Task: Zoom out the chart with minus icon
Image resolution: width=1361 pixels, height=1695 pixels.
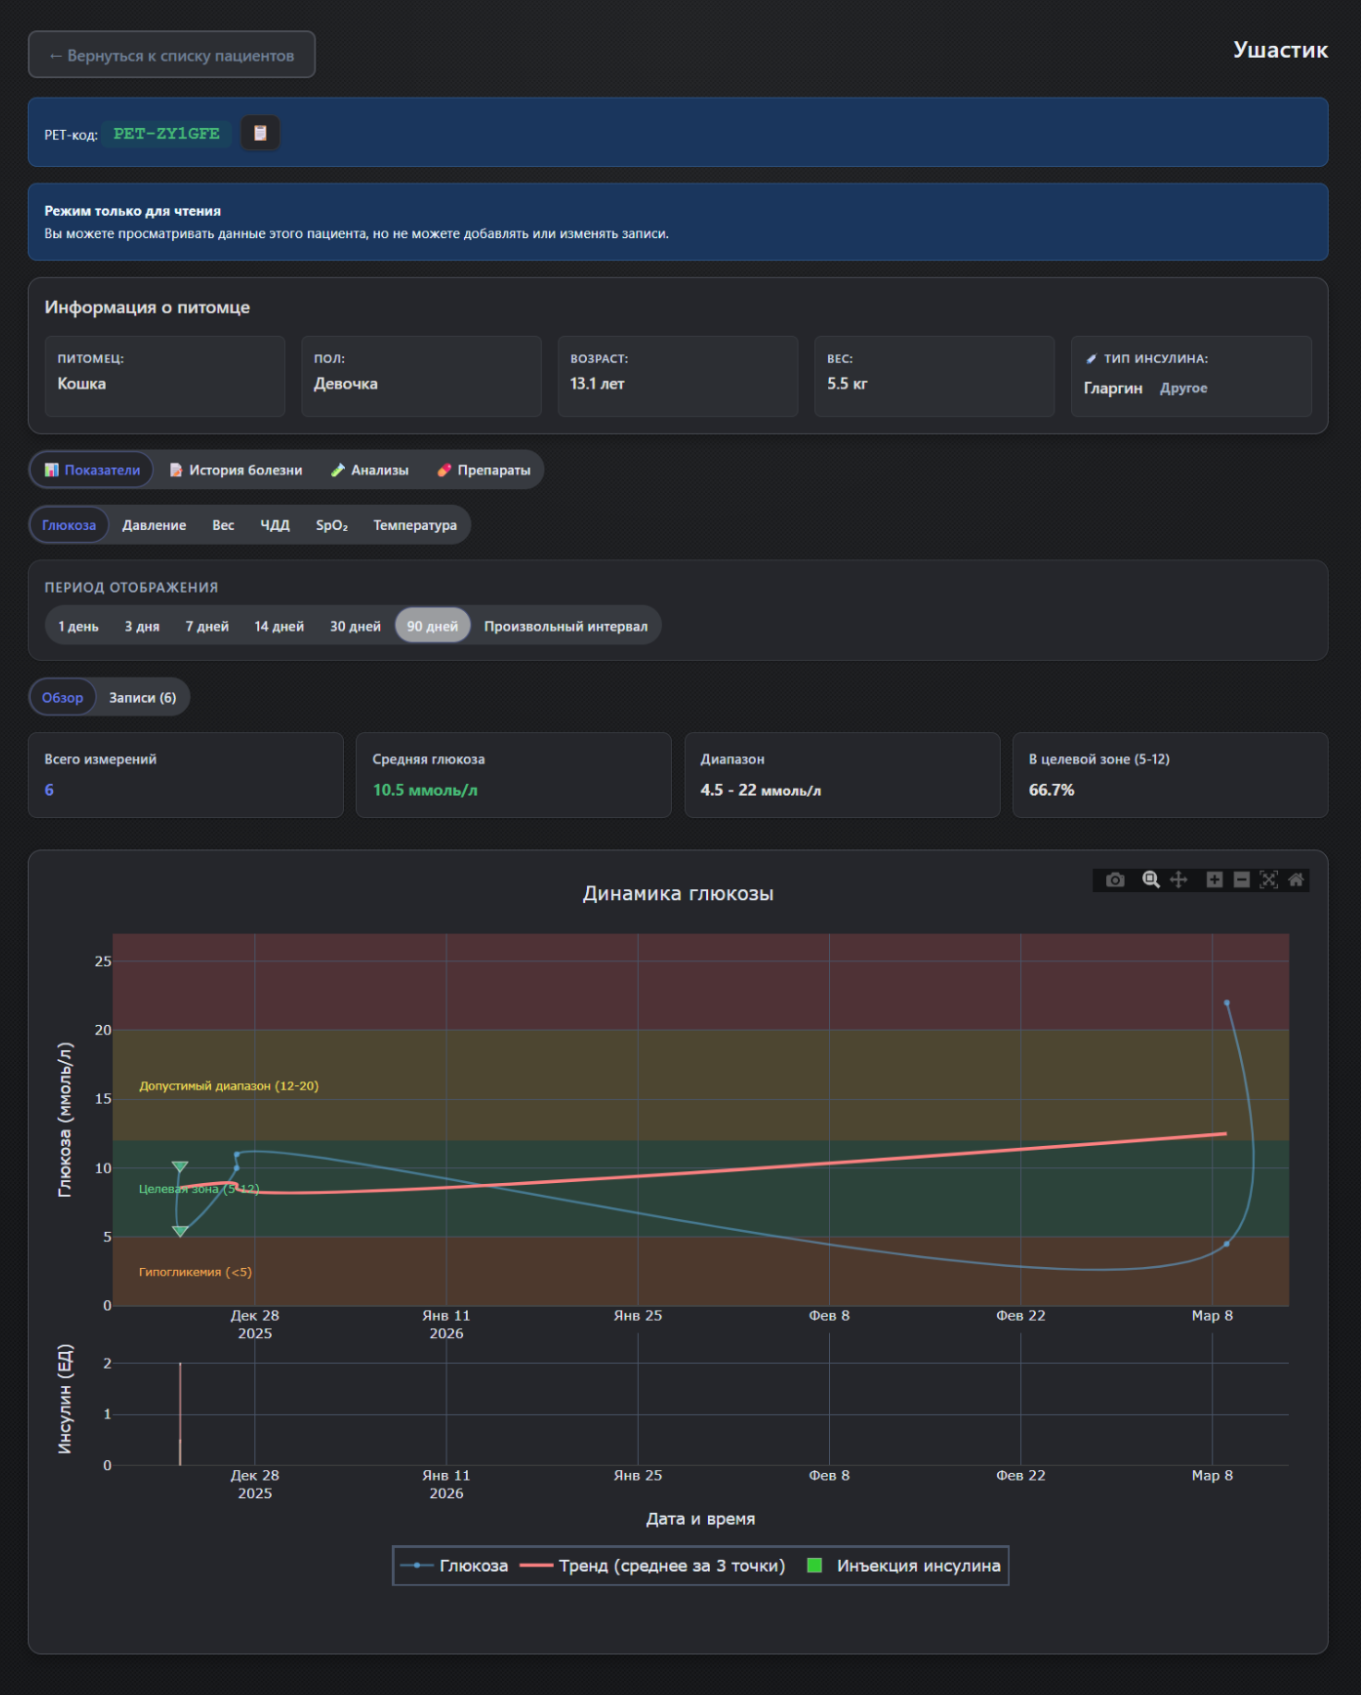Action: coord(1241,880)
